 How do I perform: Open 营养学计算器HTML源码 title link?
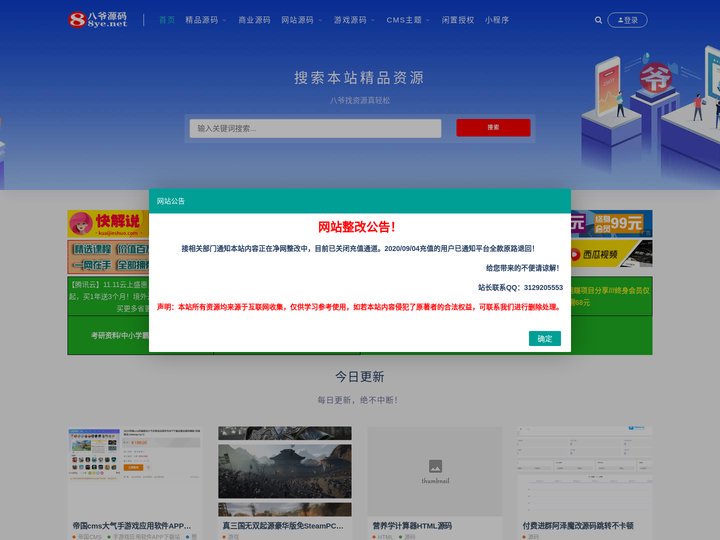[x=412, y=526]
